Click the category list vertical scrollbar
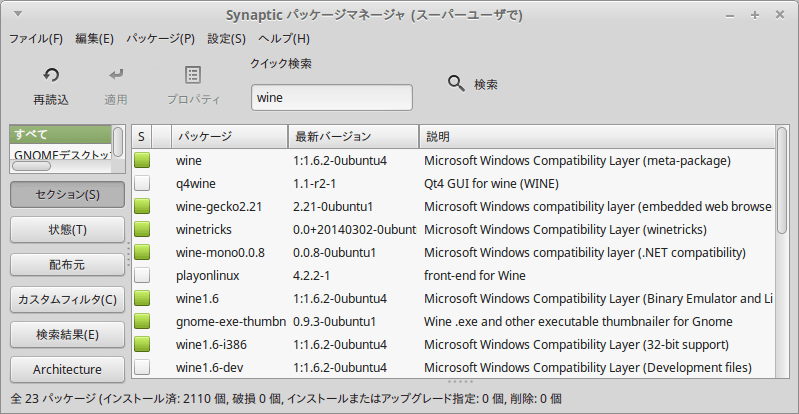 coord(118,142)
